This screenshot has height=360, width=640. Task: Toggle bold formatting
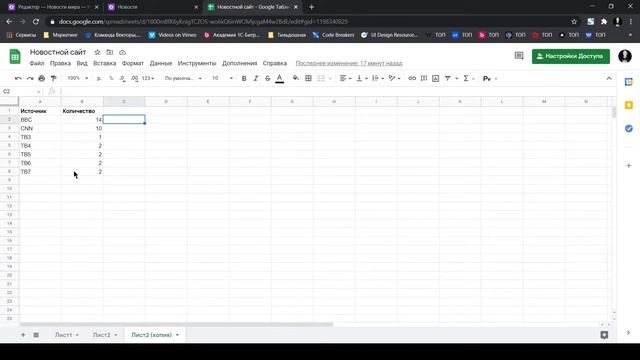pyautogui.click(x=244, y=78)
